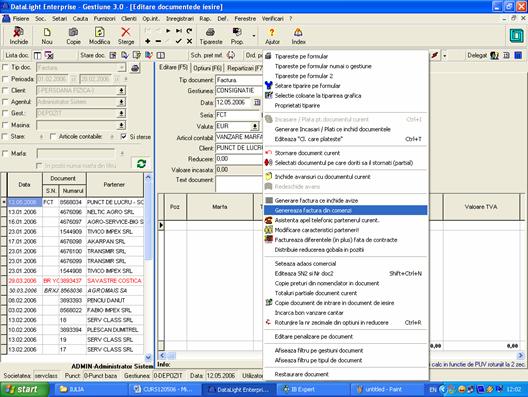The height and width of the screenshot is (397, 528).
Task: Delete with the Sterge red X icon
Action: [126, 36]
